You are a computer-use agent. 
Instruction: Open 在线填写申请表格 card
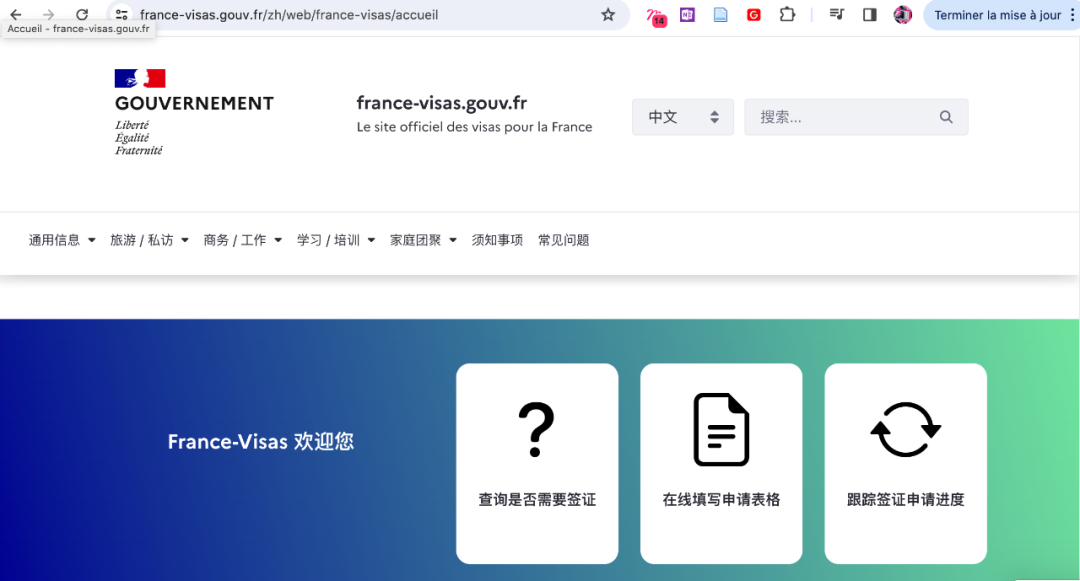tap(721, 463)
